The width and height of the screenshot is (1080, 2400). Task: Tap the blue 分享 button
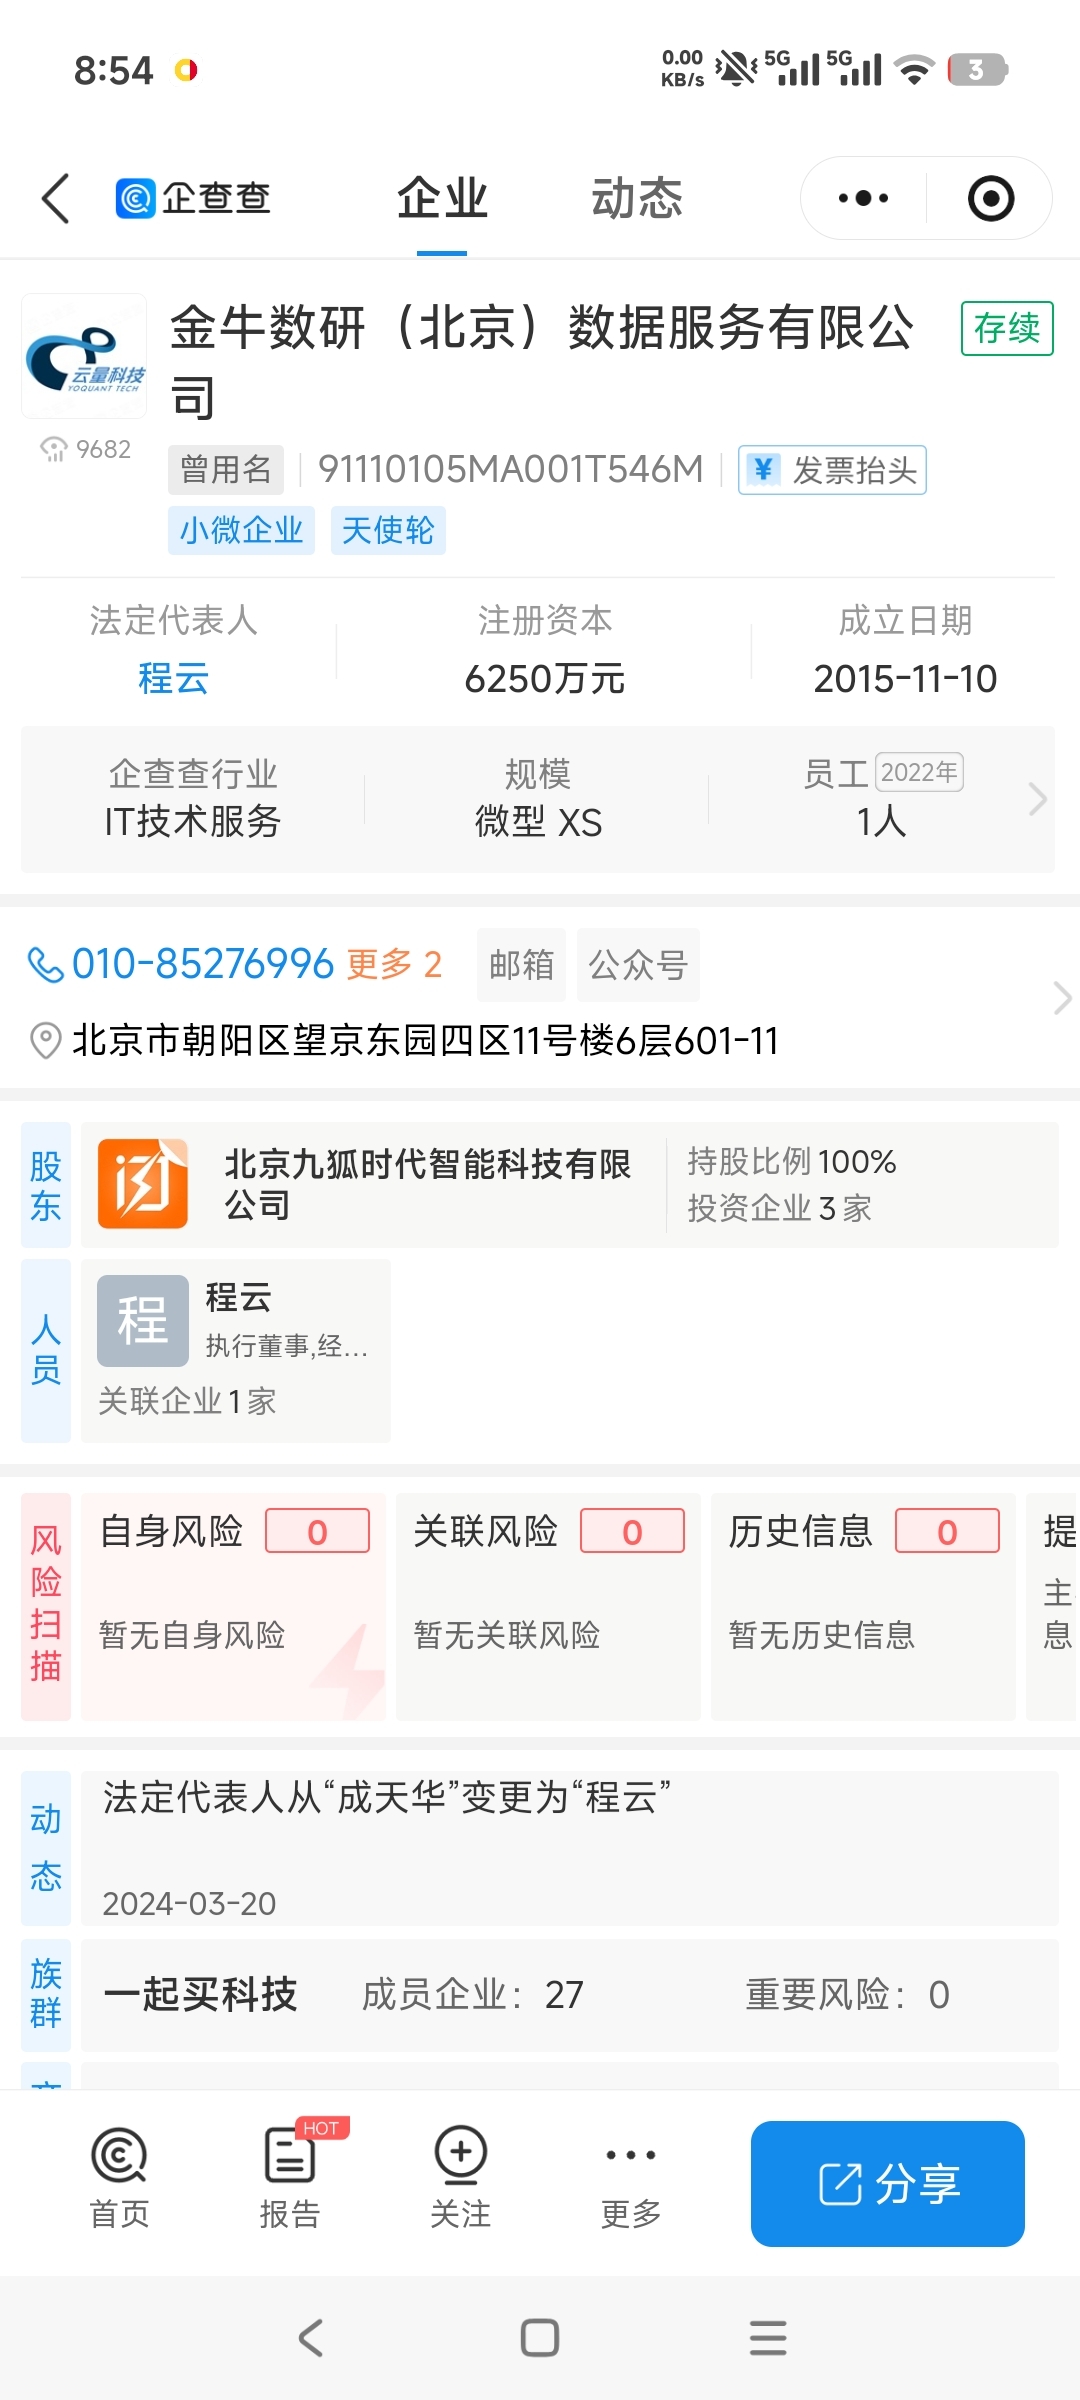[x=888, y=2184]
